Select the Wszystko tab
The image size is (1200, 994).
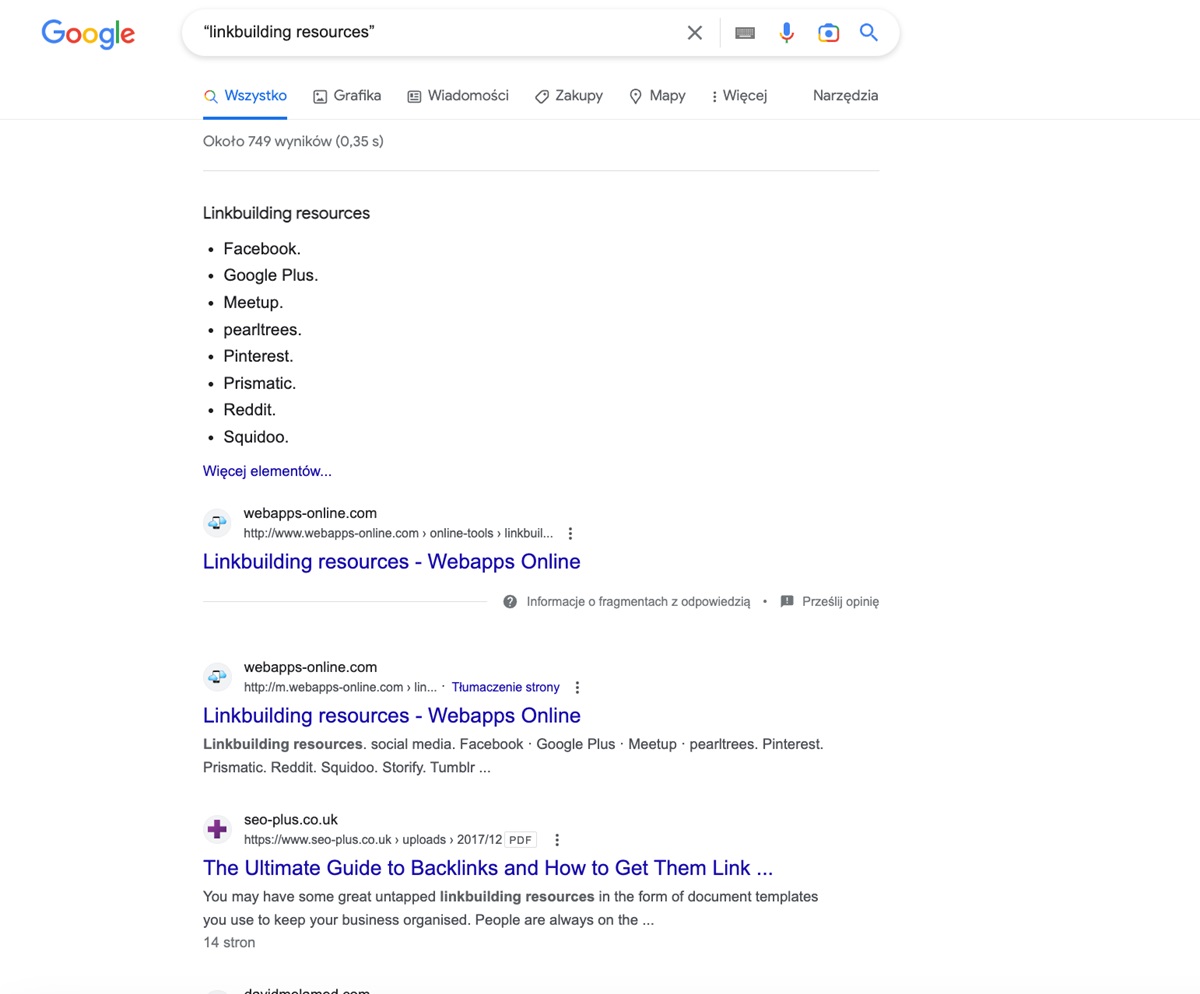point(245,96)
